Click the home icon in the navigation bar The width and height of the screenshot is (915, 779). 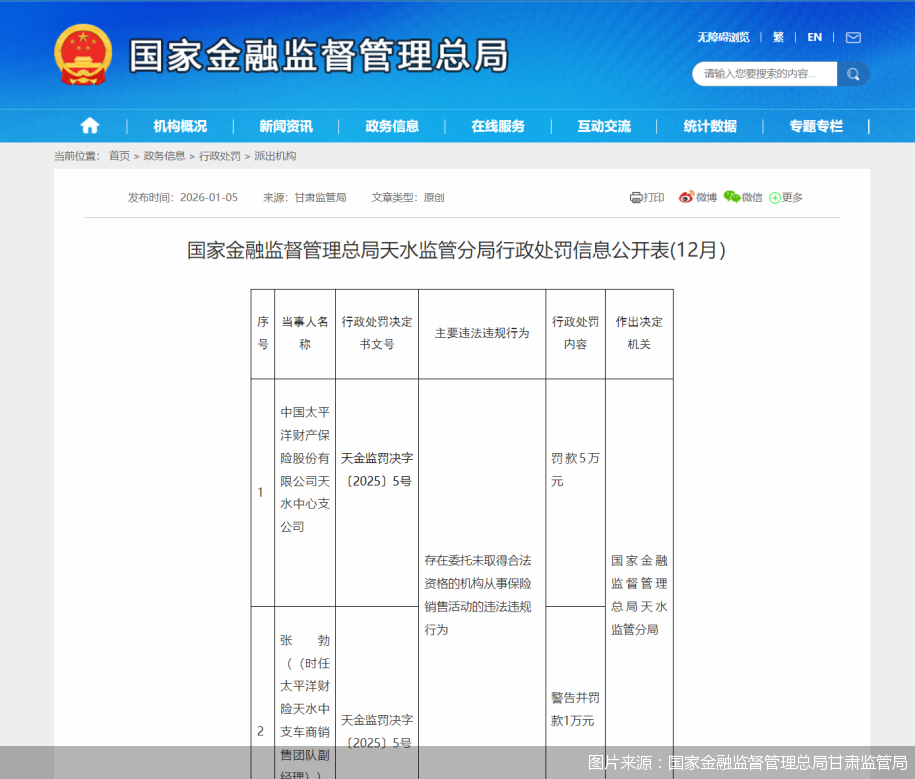click(x=89, y=126)
